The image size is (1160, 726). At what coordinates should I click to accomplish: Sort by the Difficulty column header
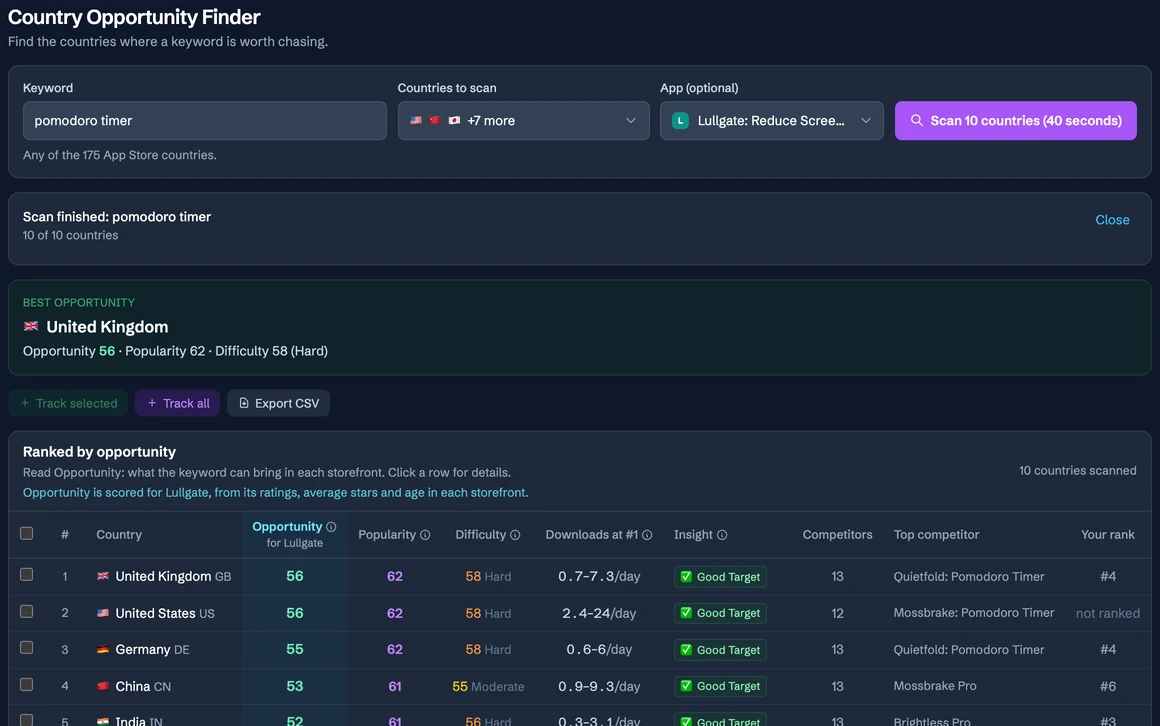481,535
